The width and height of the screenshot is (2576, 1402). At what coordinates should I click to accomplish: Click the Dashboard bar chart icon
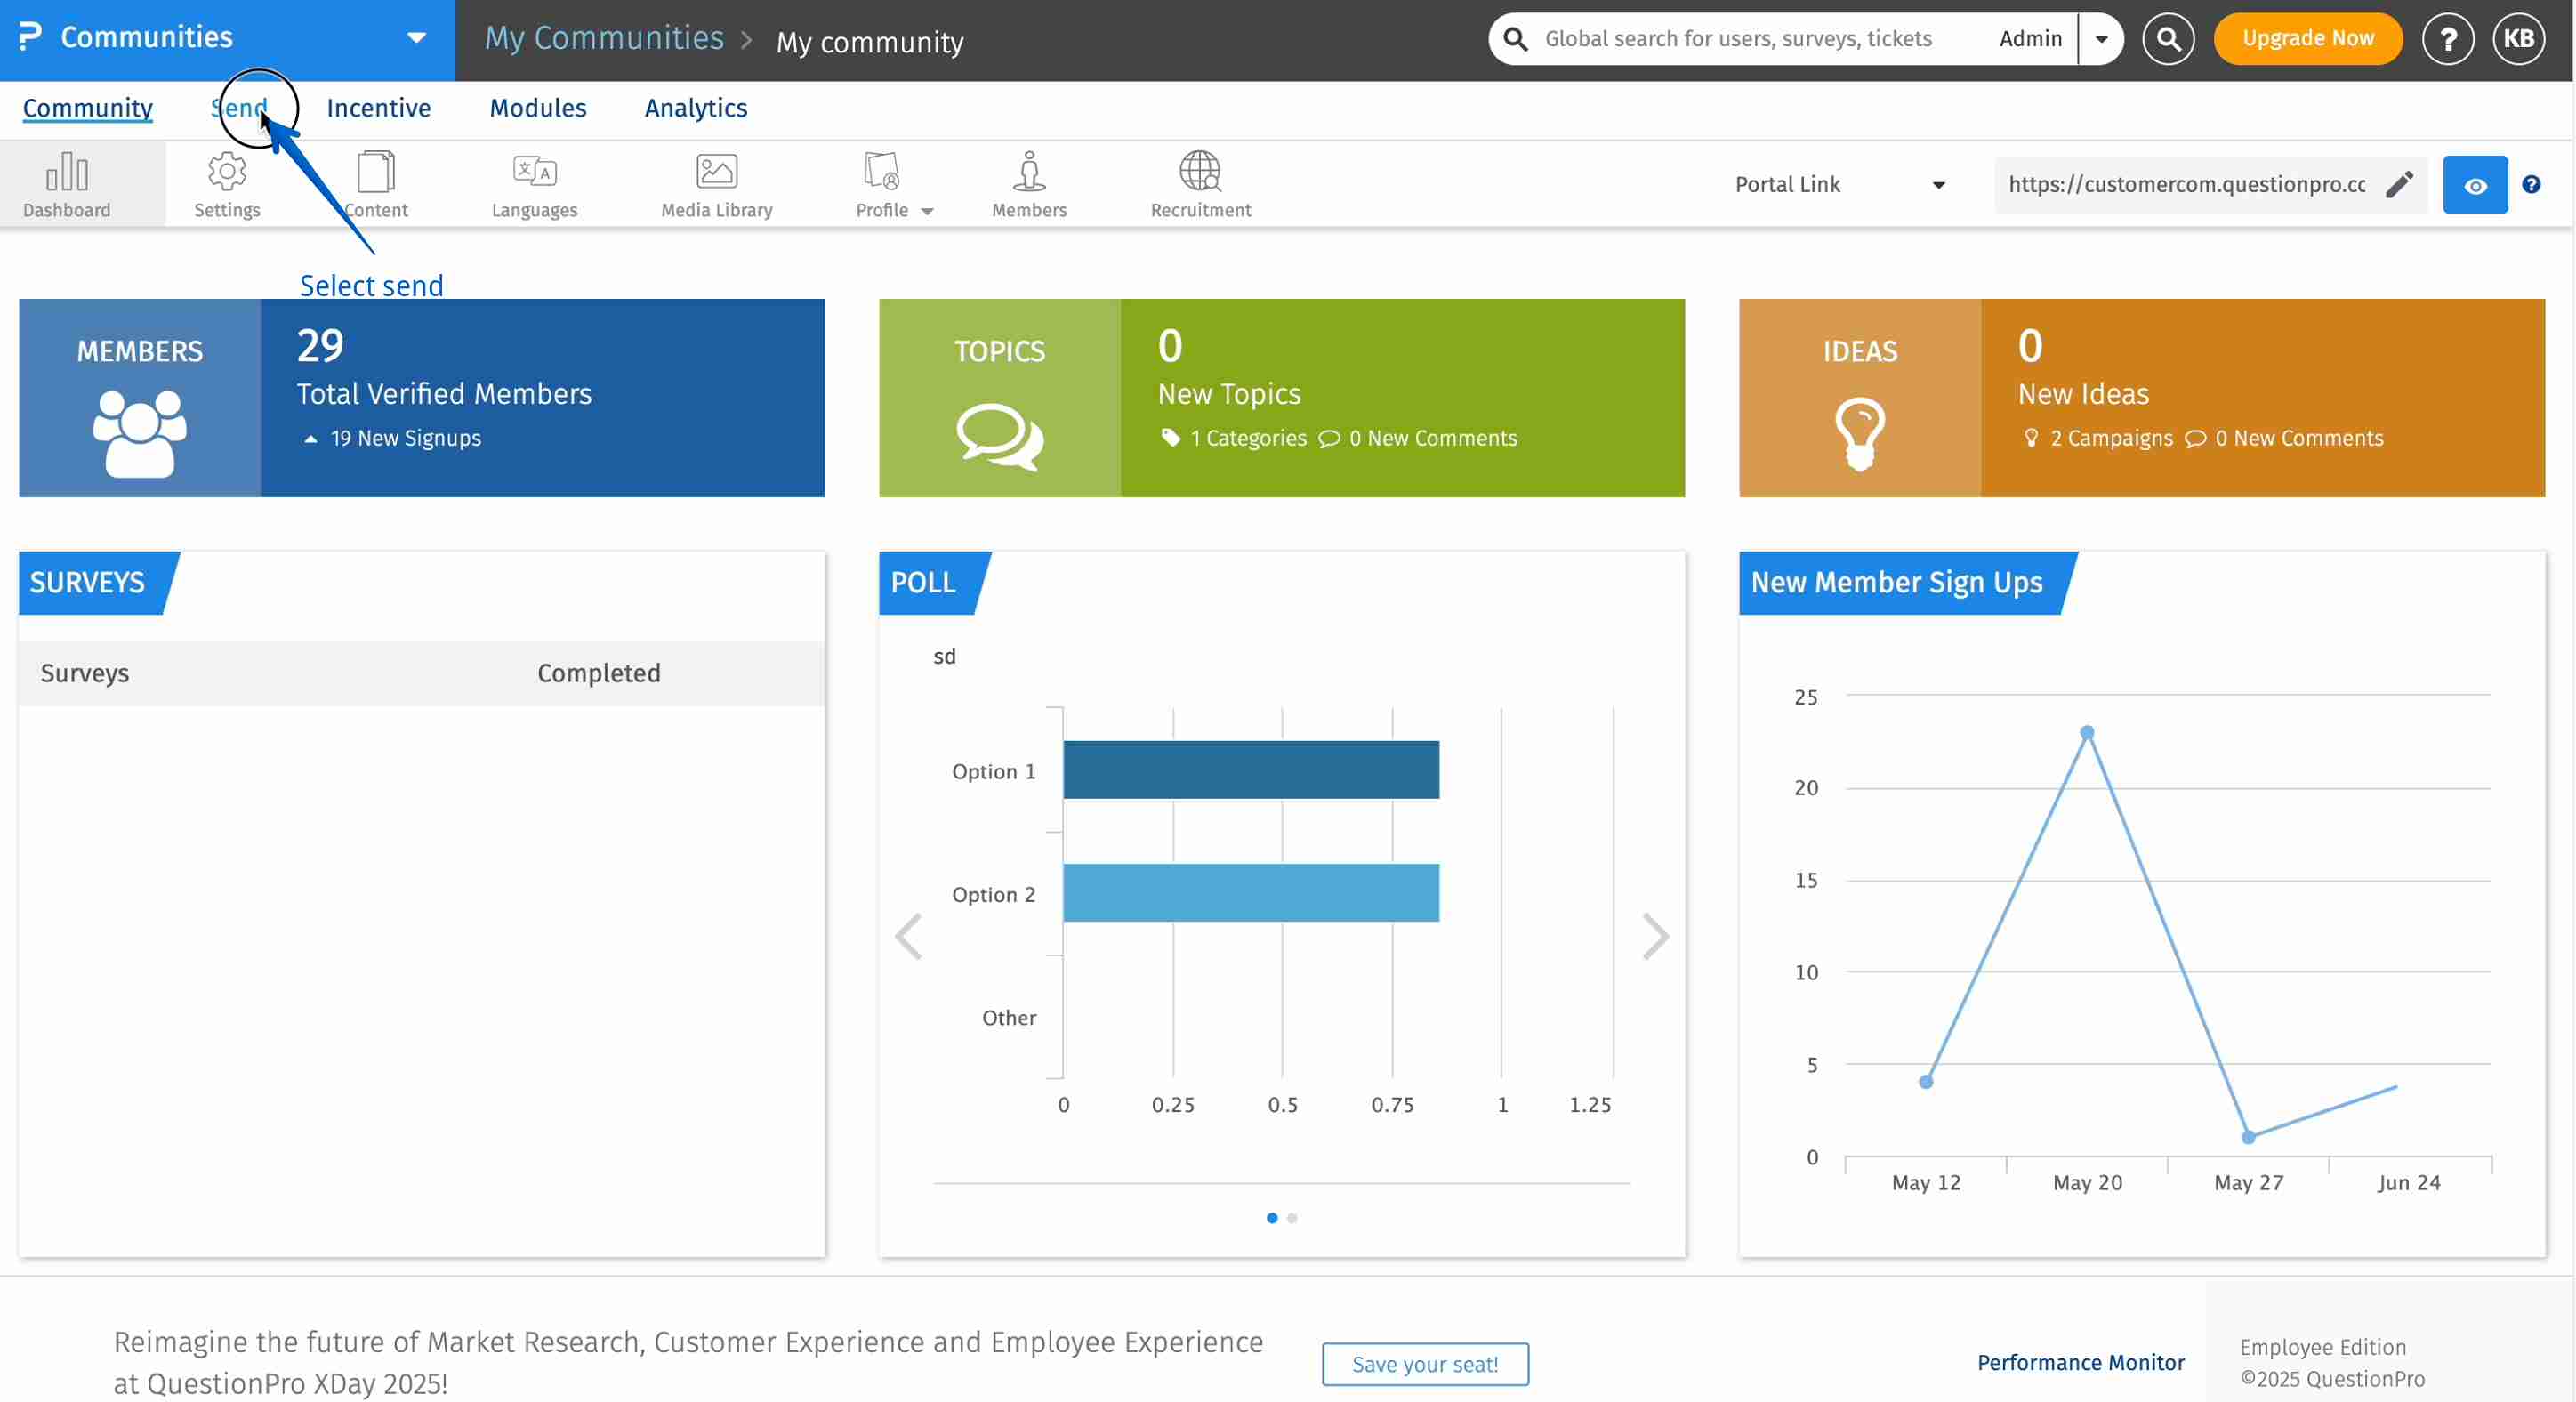(67, 172)
